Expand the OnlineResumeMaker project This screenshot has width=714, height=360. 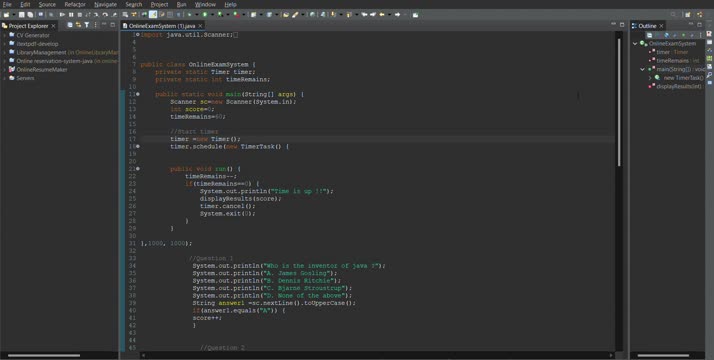click(x=5, y=70)
